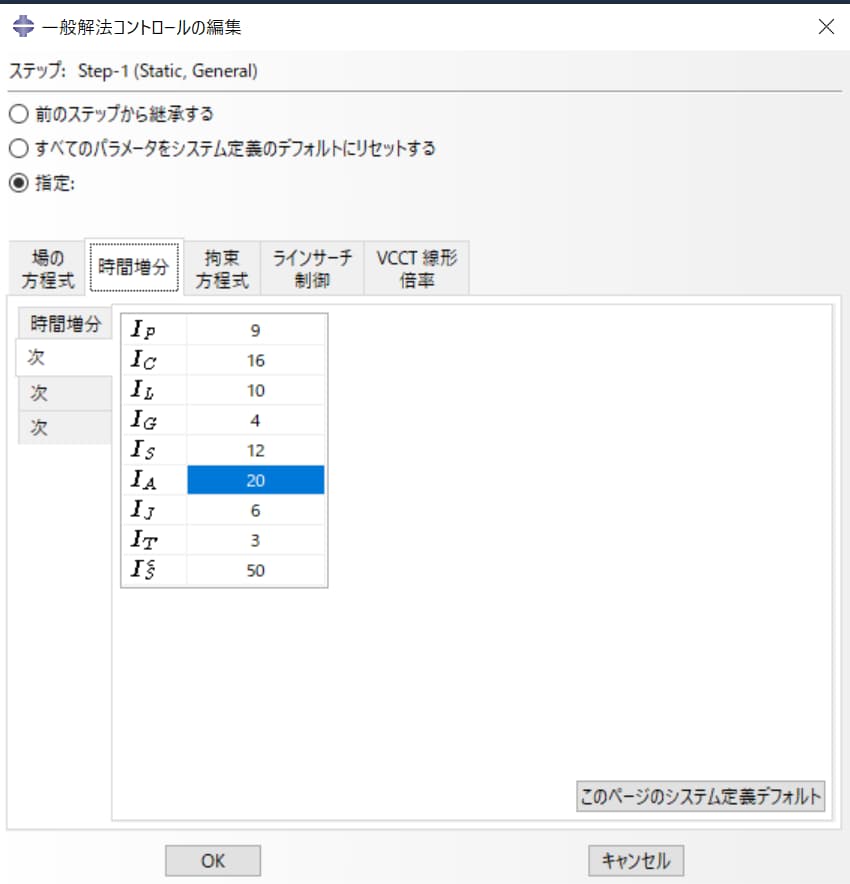Viewport: 850px width, 884px height.
Task: Open the VCCT 線形倍率 tab
Action: point(416,266)
